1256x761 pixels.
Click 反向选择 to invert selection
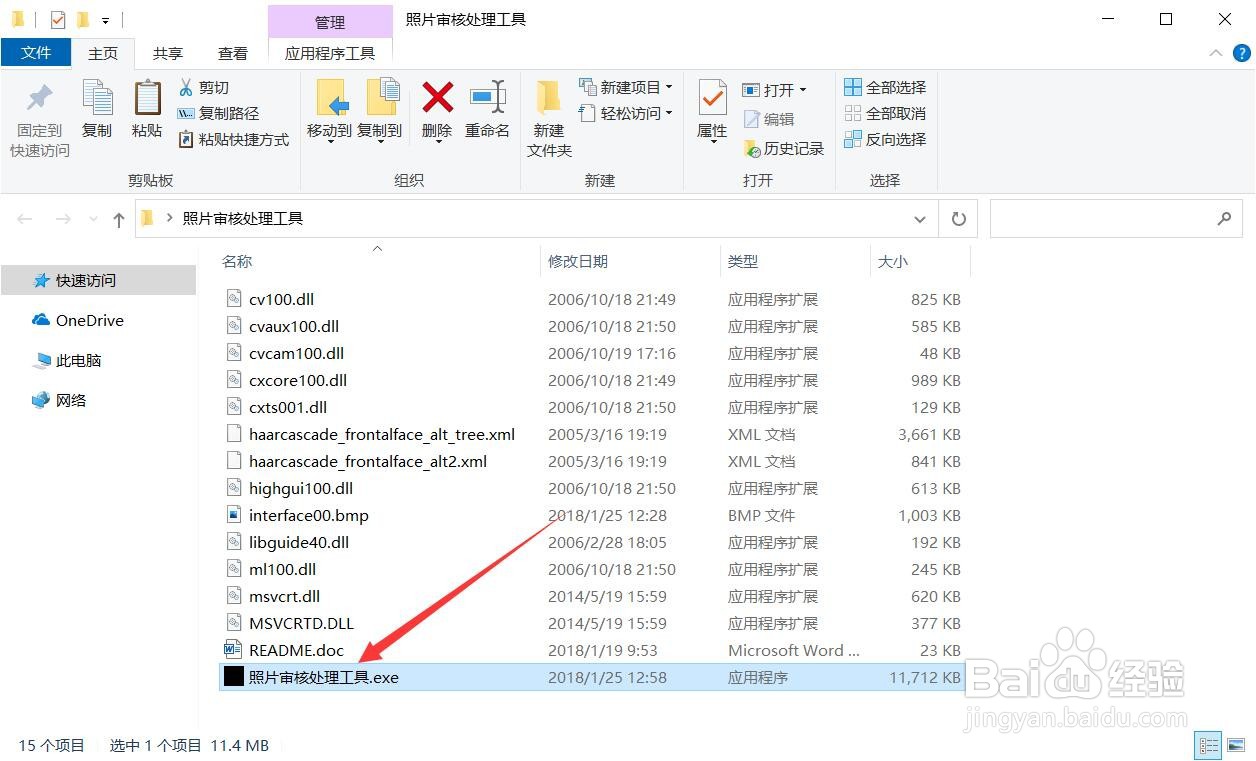coord(884,139)
